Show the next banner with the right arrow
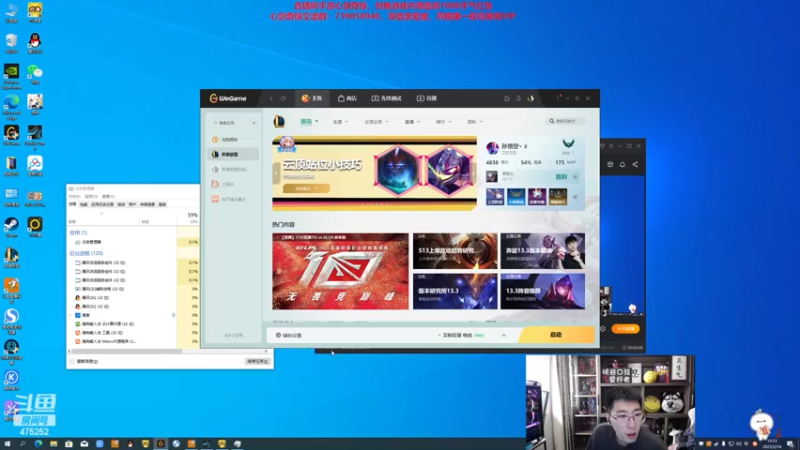Screen dimensions: 800x450 tap(473, 173)
